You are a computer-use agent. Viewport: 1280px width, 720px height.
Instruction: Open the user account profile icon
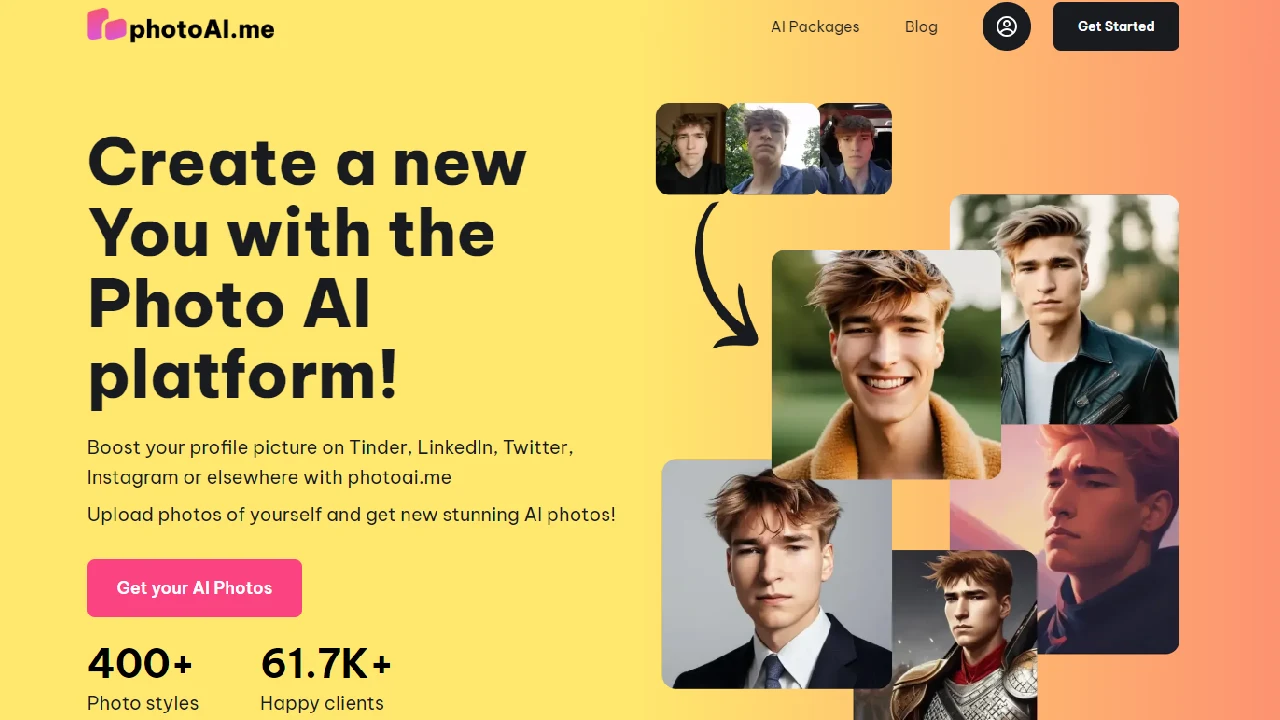tap(1007, 27)
